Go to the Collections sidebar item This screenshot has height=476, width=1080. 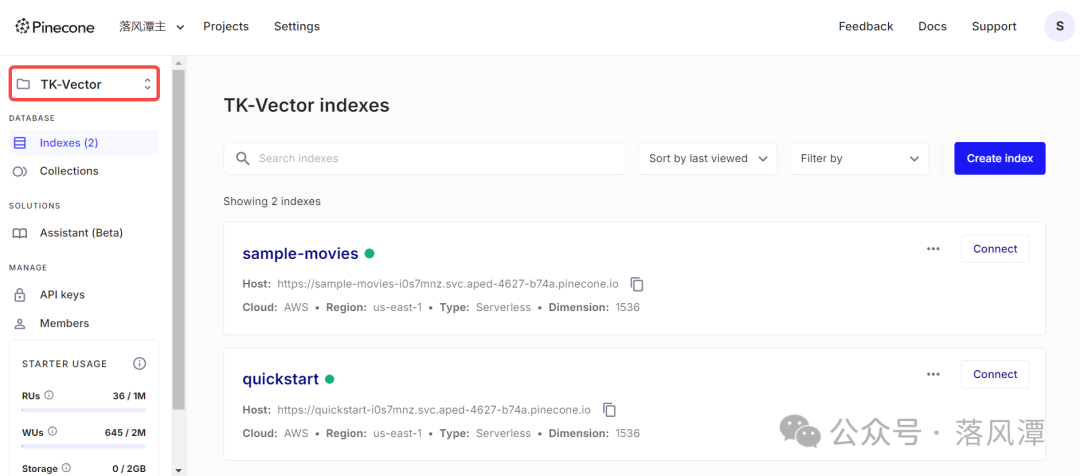click(69, 171)
